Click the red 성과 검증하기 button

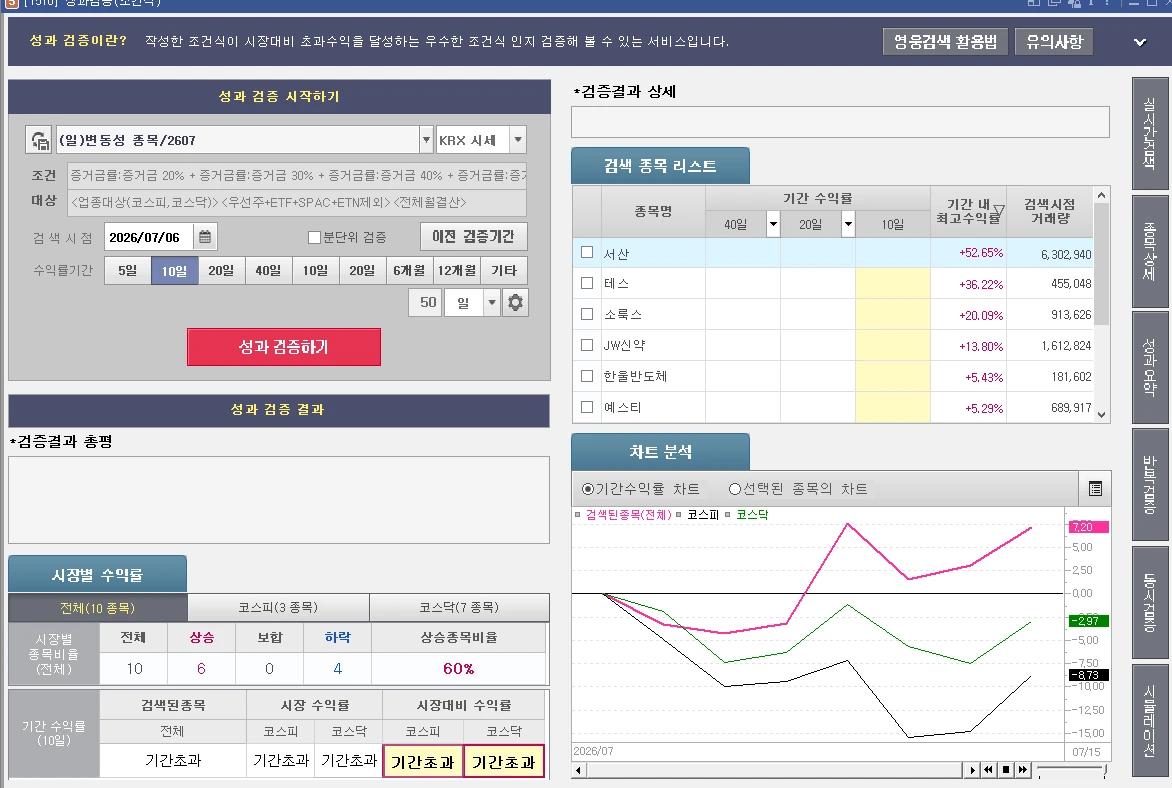[x=284, y=347]
